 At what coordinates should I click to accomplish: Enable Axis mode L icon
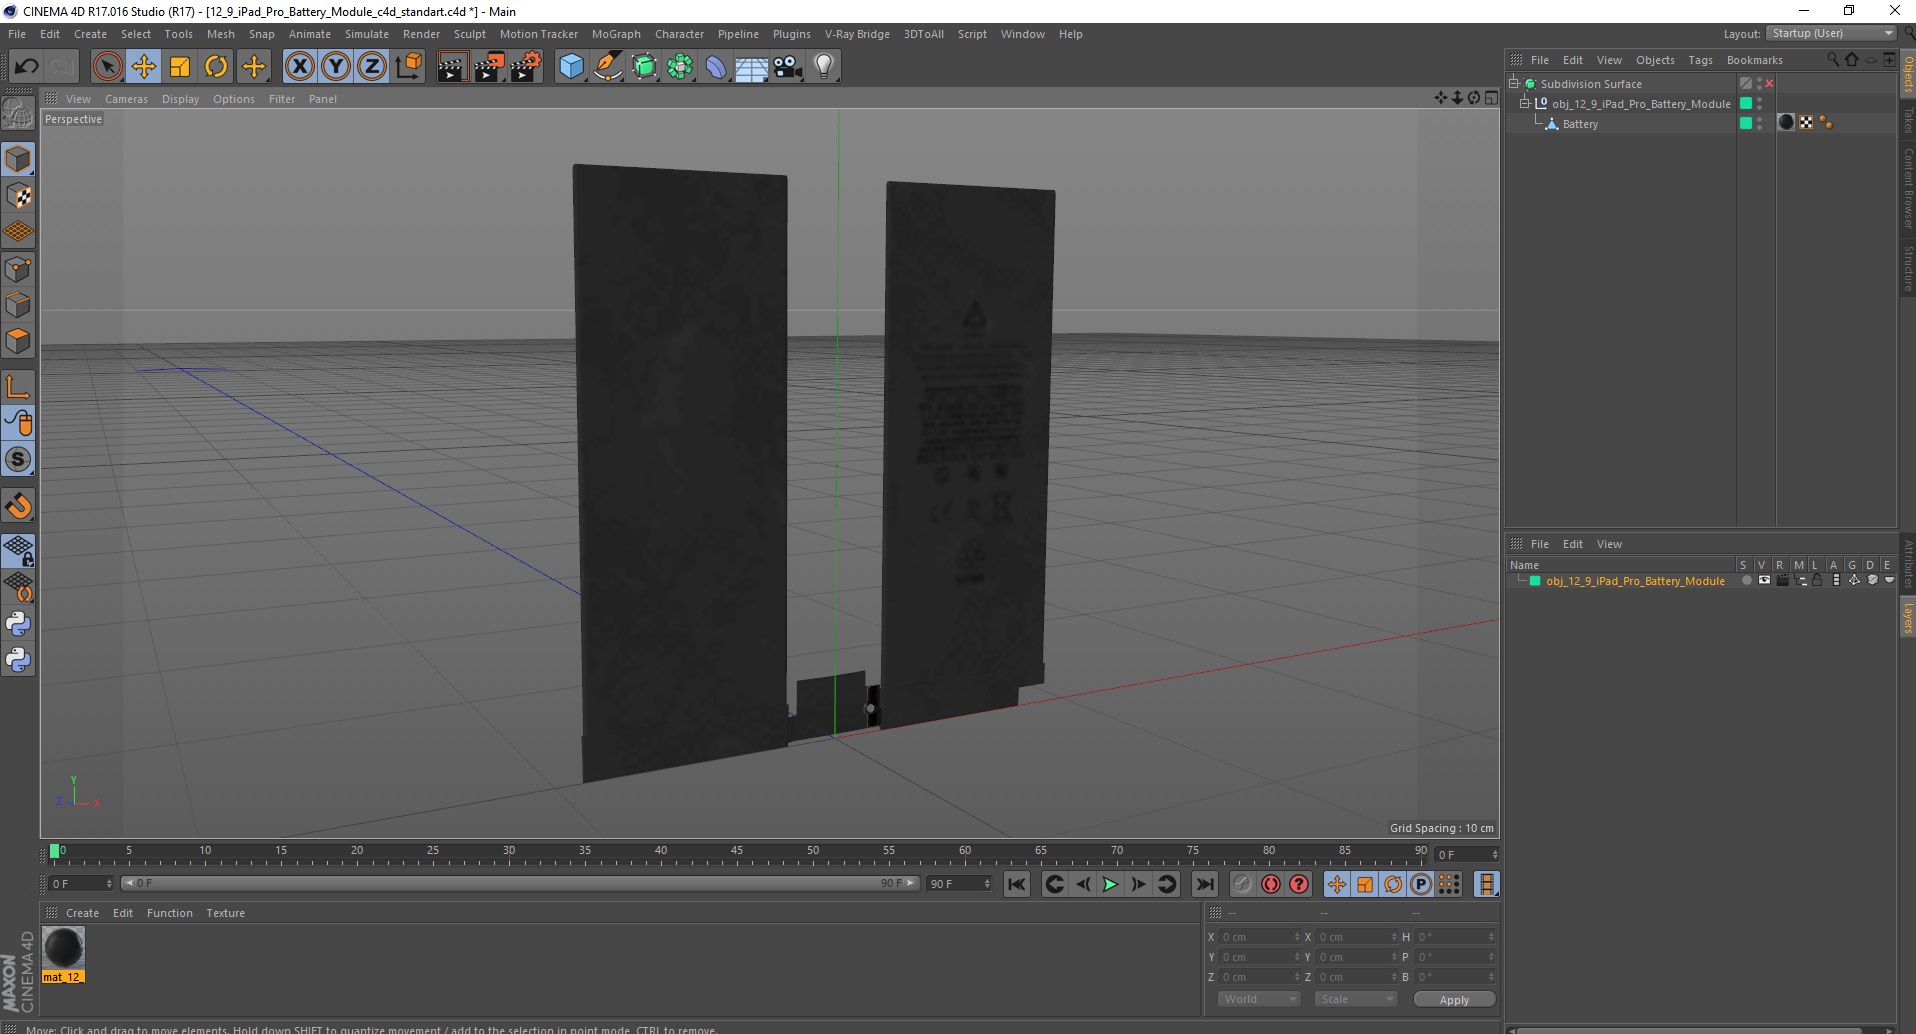point(18,387)
